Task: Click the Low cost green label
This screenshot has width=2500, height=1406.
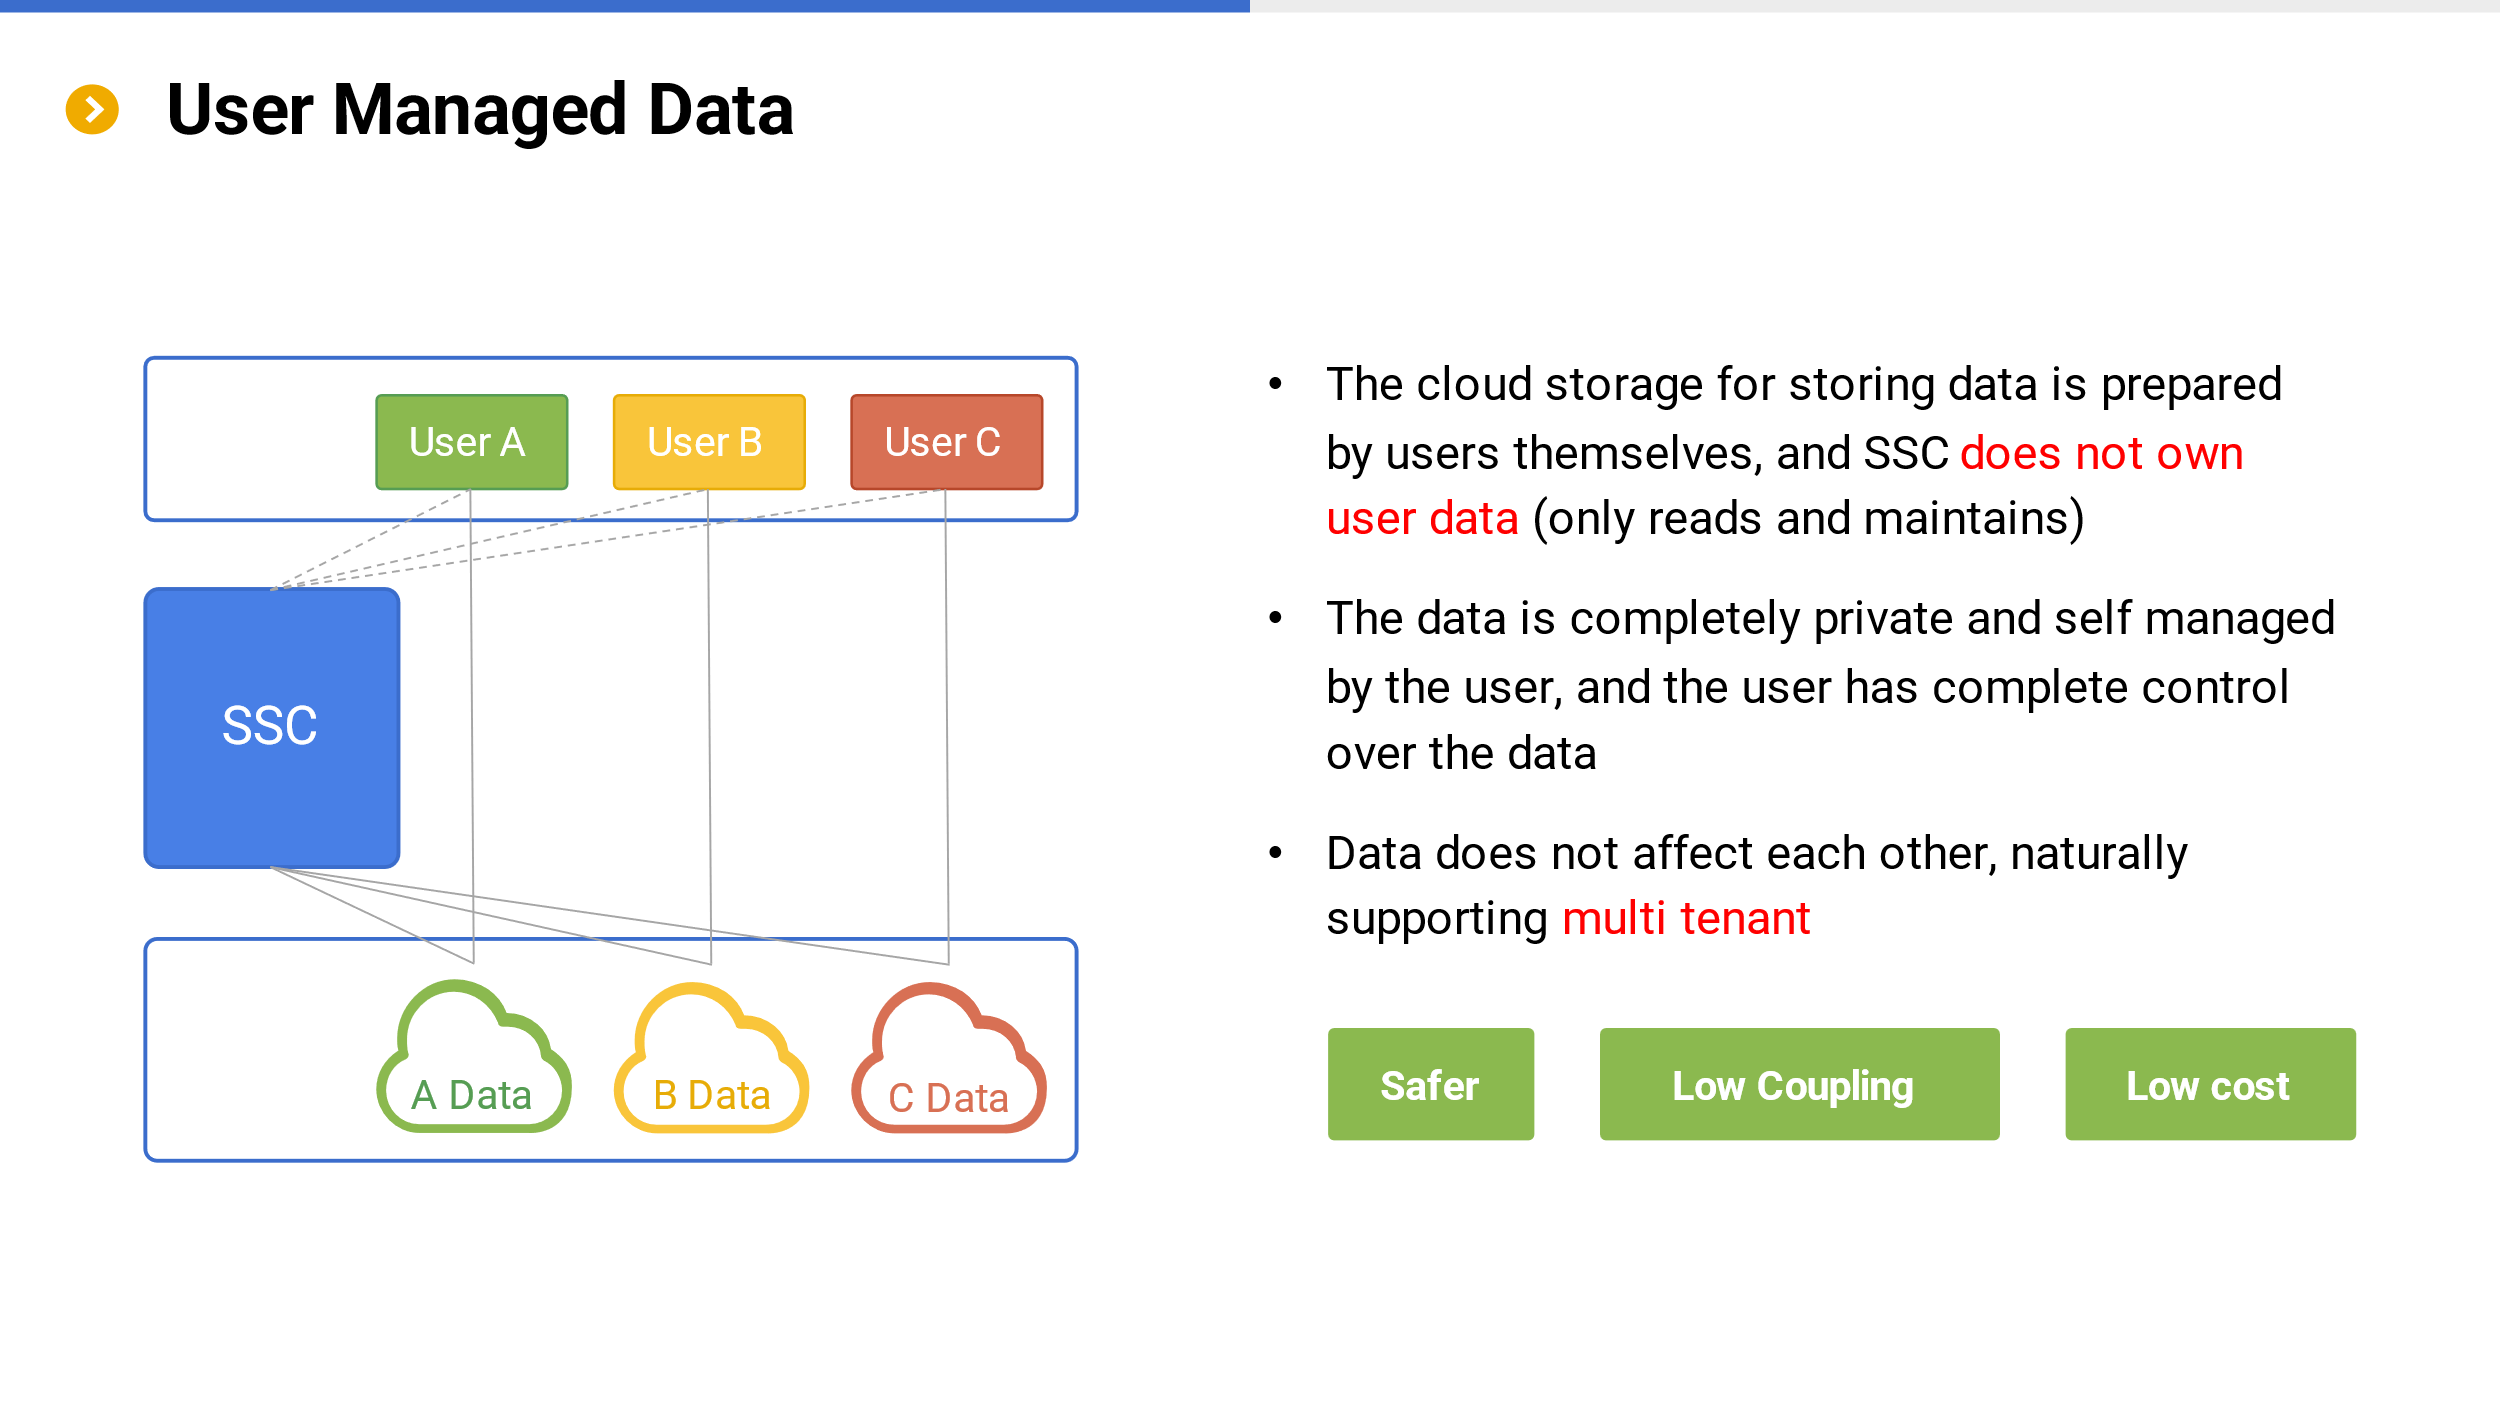Action: [2211, 1084]
